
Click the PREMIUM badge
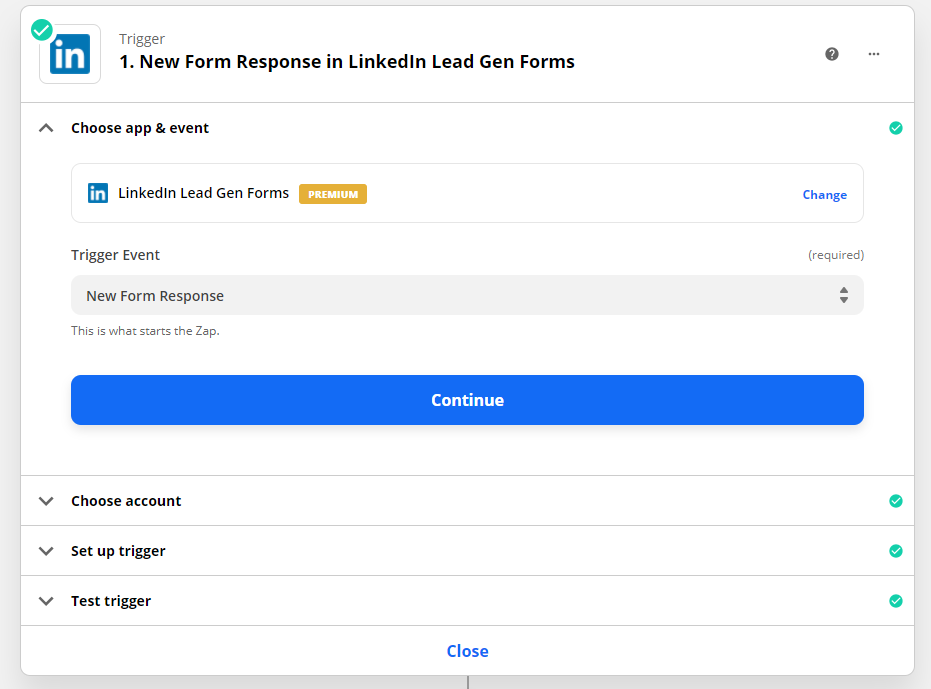coord(332,194)
